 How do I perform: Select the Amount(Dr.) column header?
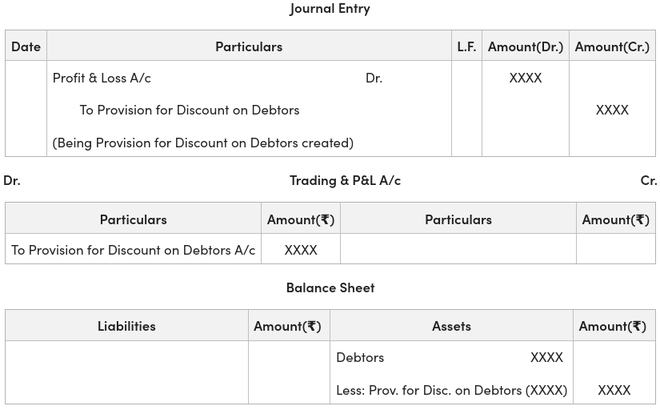525,46
